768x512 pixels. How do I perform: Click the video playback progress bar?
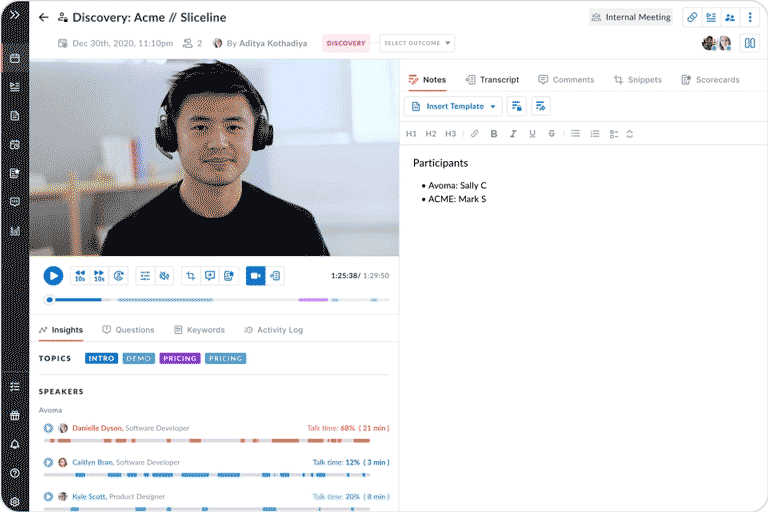click(x=218, y=299)
